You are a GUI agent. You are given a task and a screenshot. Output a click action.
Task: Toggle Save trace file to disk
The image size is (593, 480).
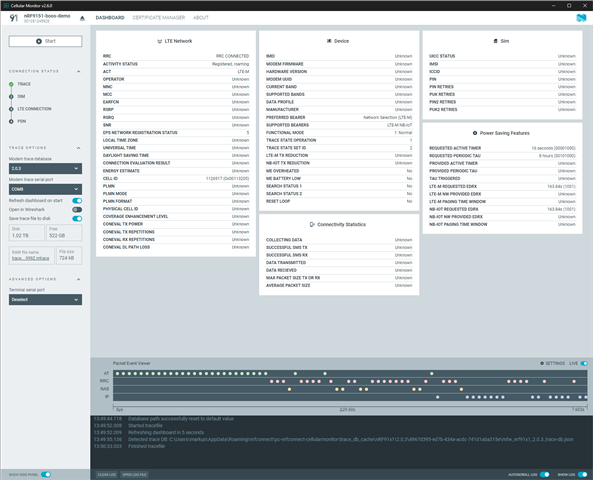click(x=77, y=219)
